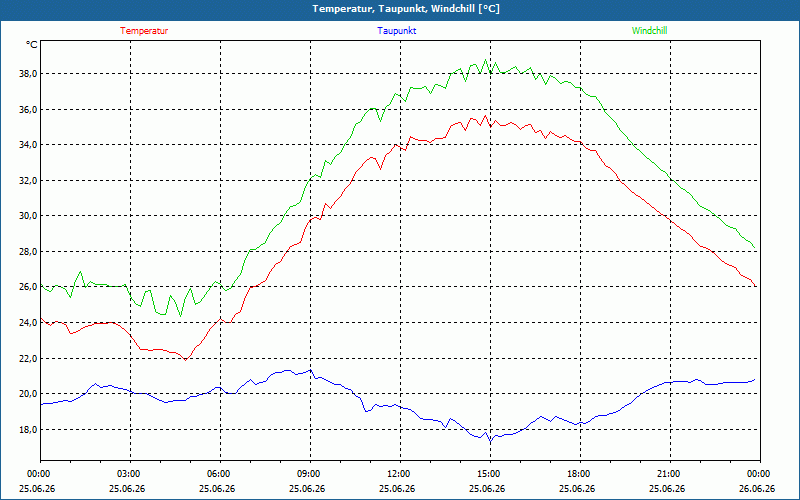Screen dimensions: 800x500
Task: Click the green Windchill peak near 15:00
Action: (485, 60)
